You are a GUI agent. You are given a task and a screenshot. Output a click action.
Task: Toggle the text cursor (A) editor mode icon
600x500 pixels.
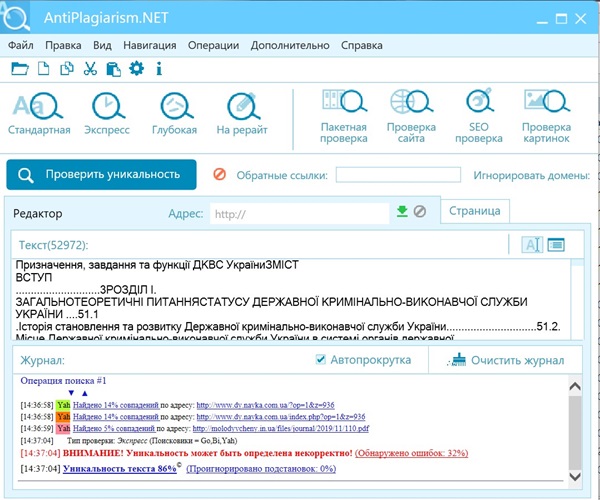[532, 244]
